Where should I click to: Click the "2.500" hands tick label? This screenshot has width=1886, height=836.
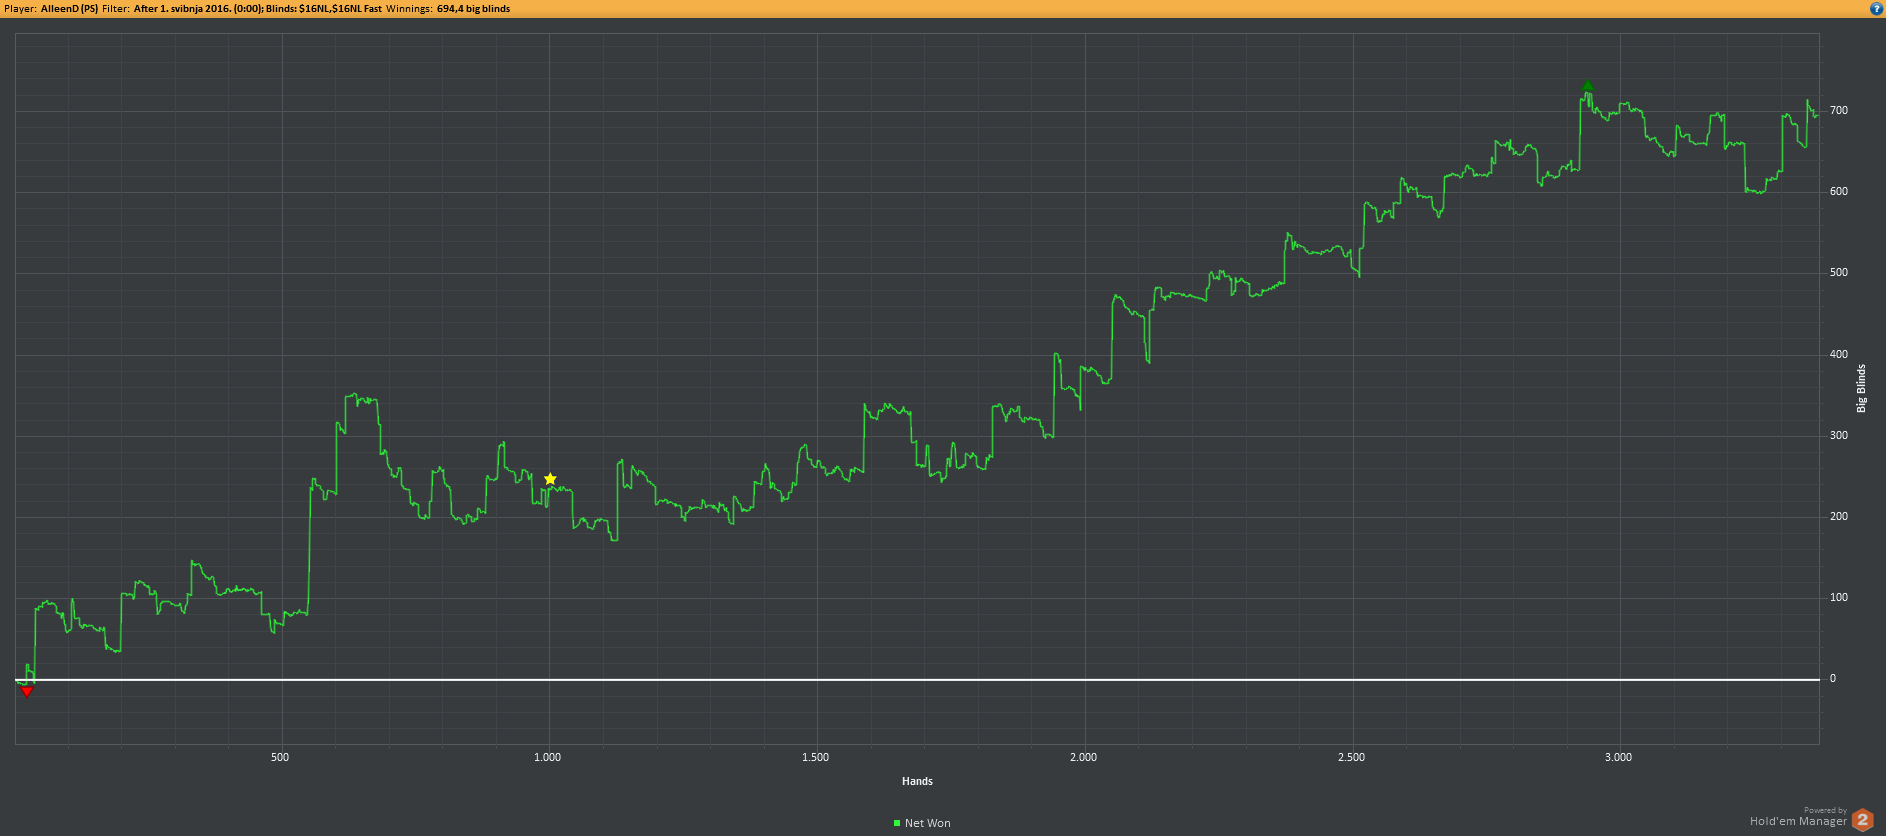(1351, 757)
